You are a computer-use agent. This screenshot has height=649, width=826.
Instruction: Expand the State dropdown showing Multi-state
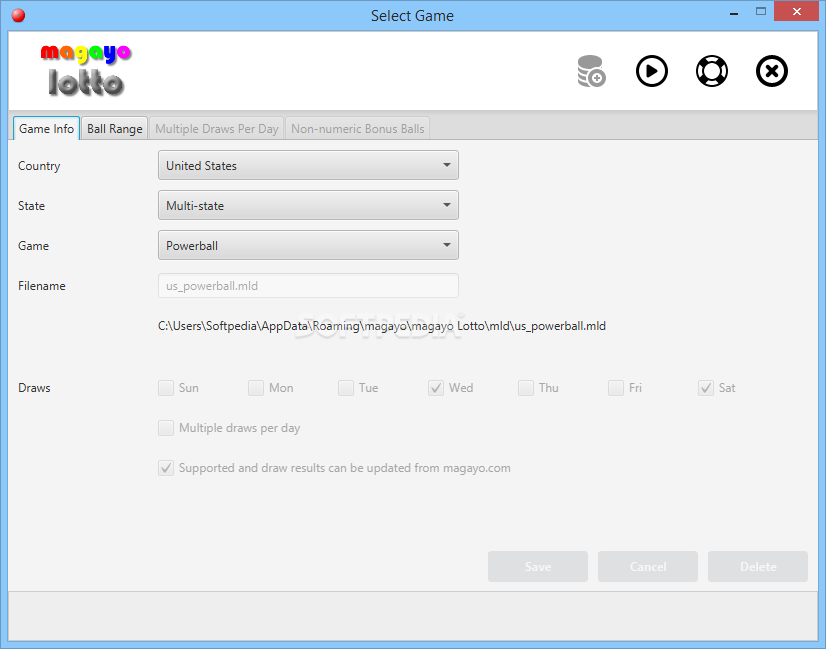308,205
